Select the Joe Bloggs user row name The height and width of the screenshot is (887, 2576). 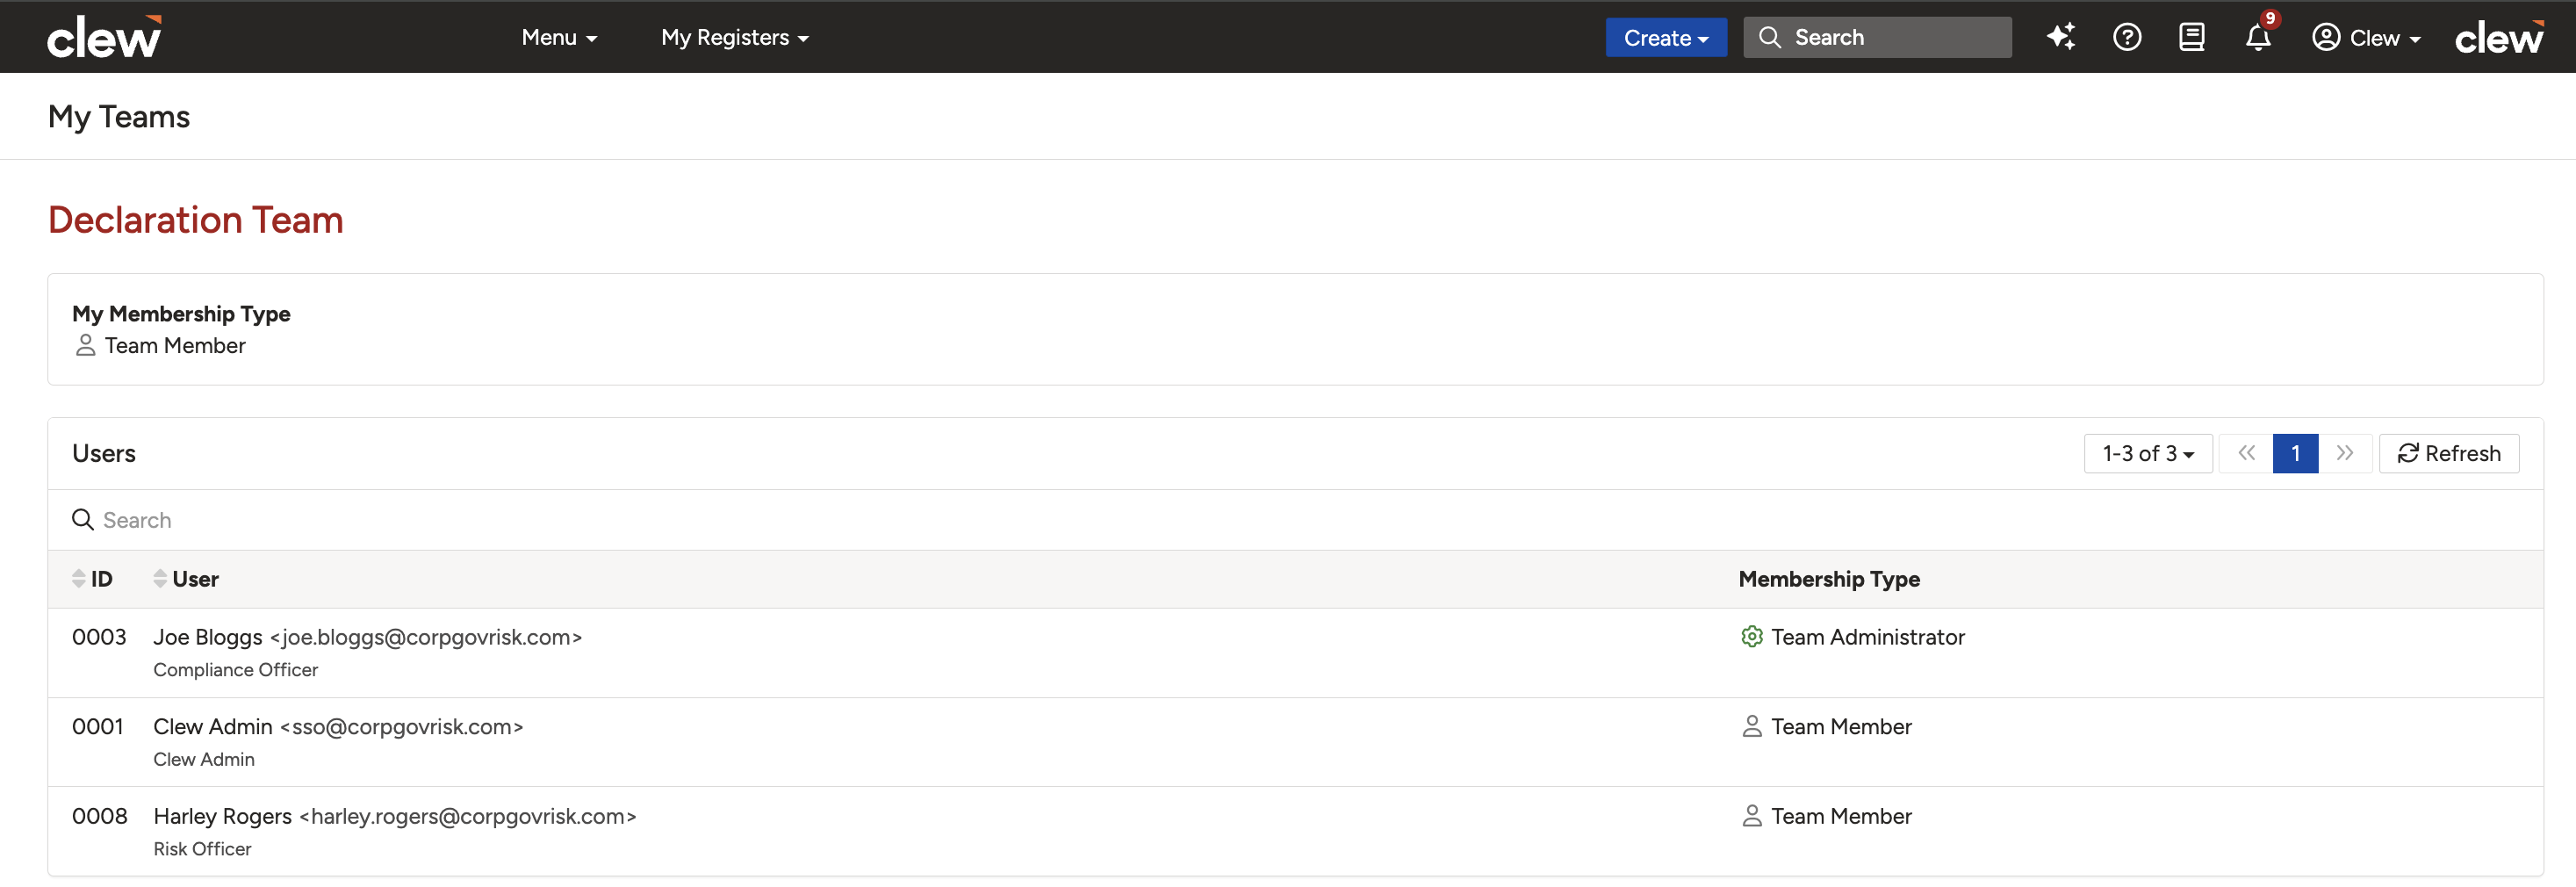click(x=208, y=637)
